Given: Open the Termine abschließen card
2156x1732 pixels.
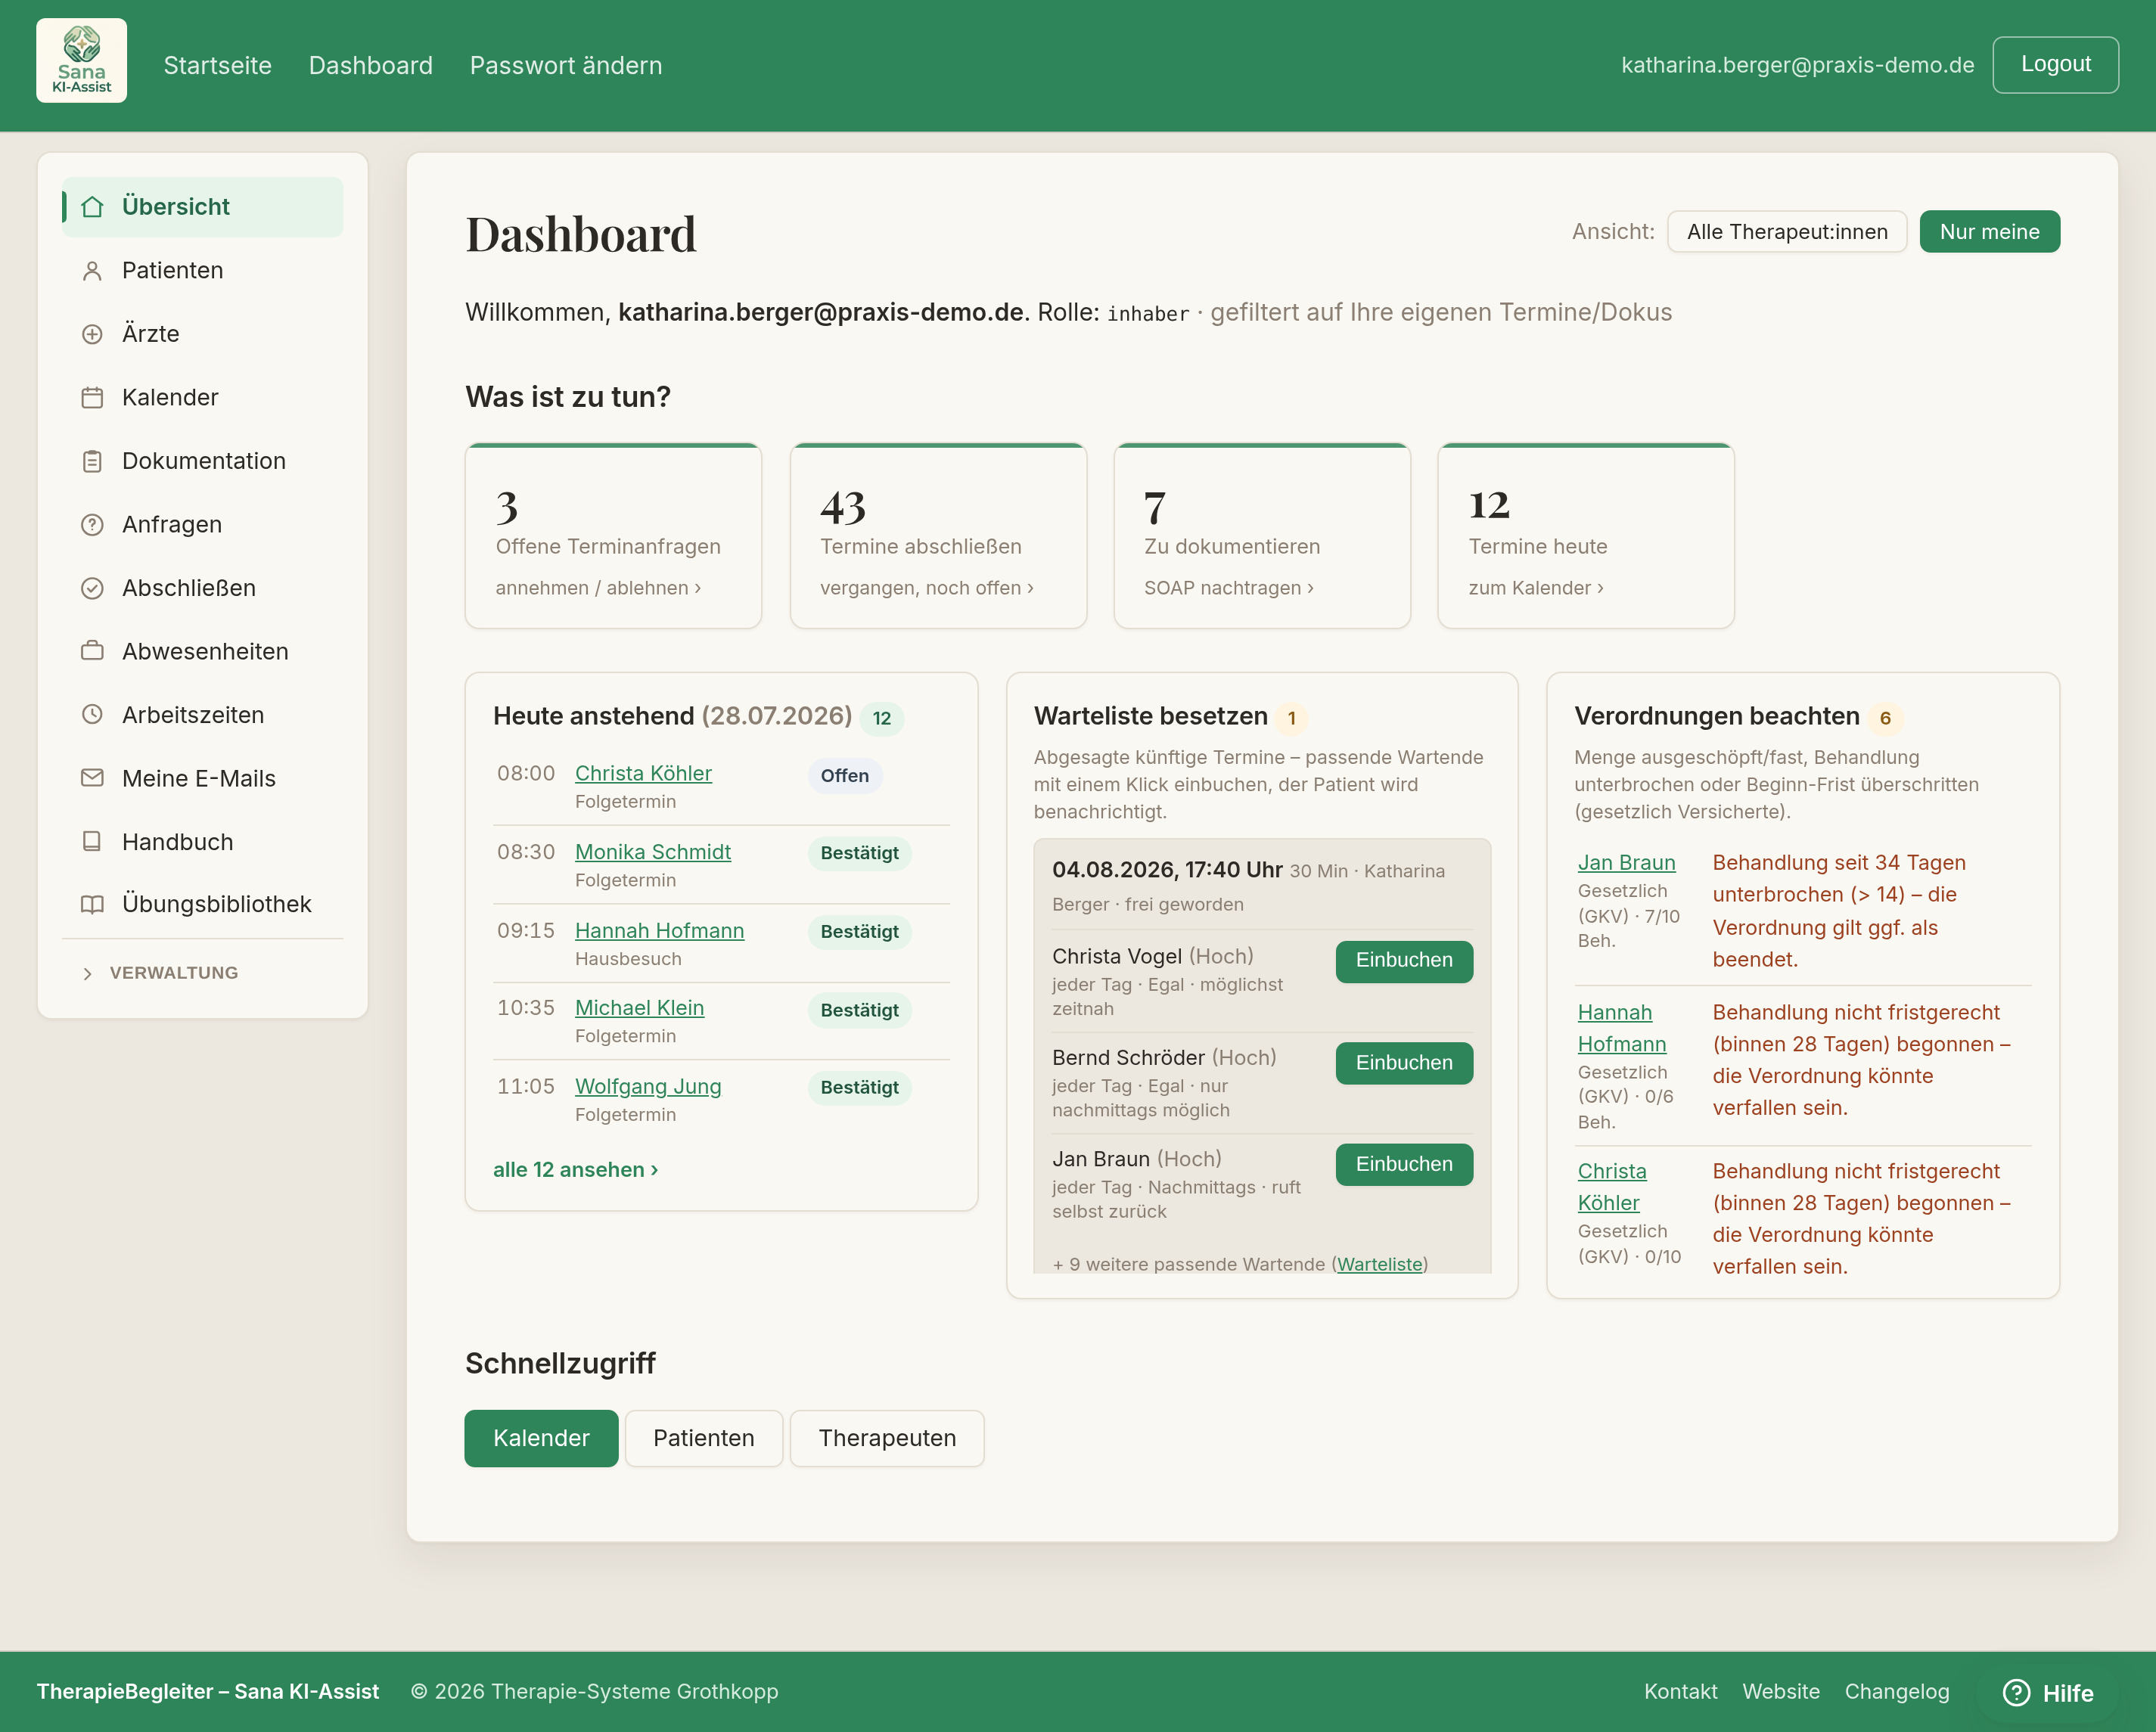Looking at the screenshot, I should [938, 536].
